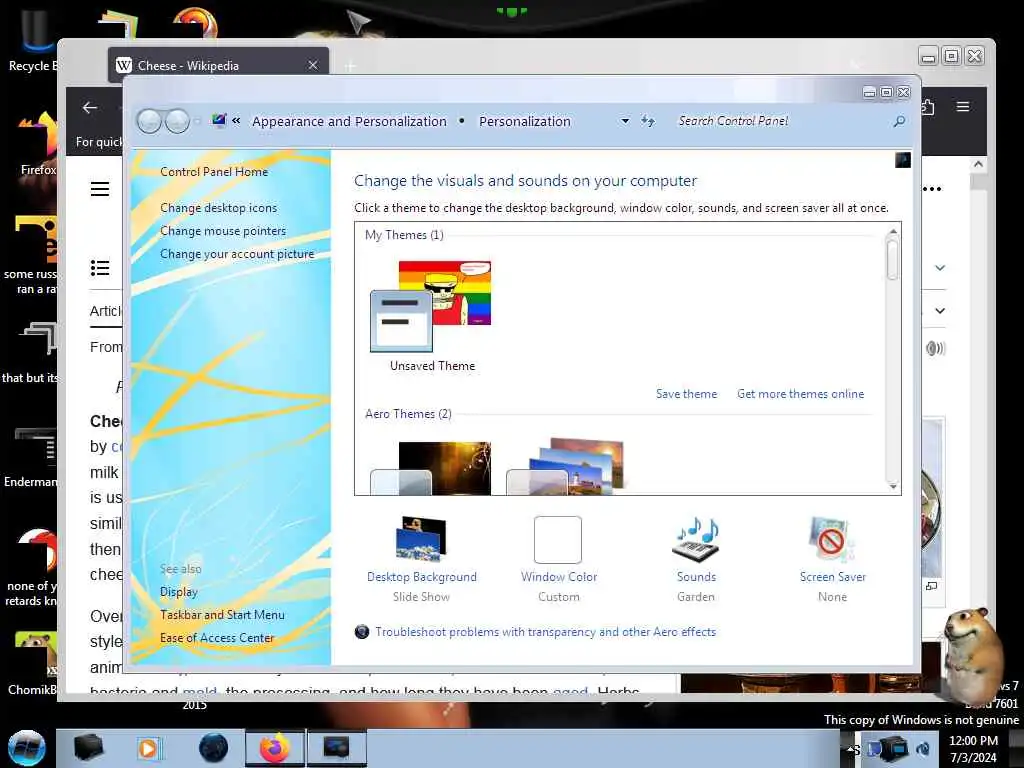
Task: Open the dark globe taskbar icon
Action: pos(214,748)
